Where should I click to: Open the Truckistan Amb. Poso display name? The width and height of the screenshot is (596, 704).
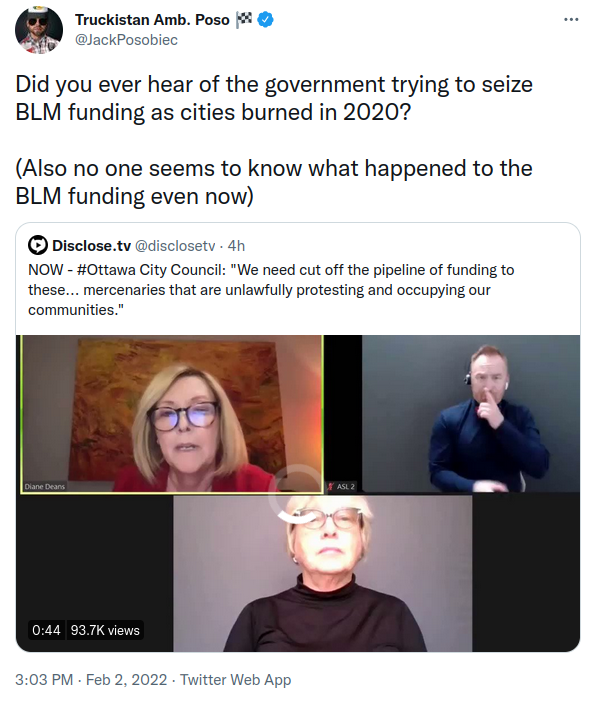click(x=152, y=20)
